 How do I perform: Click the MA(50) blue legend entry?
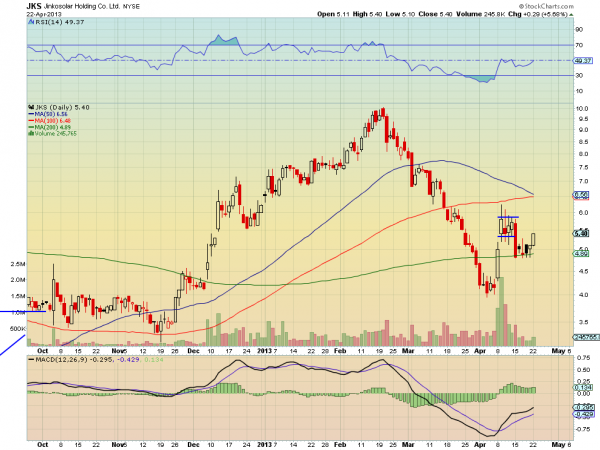[49, 114]
